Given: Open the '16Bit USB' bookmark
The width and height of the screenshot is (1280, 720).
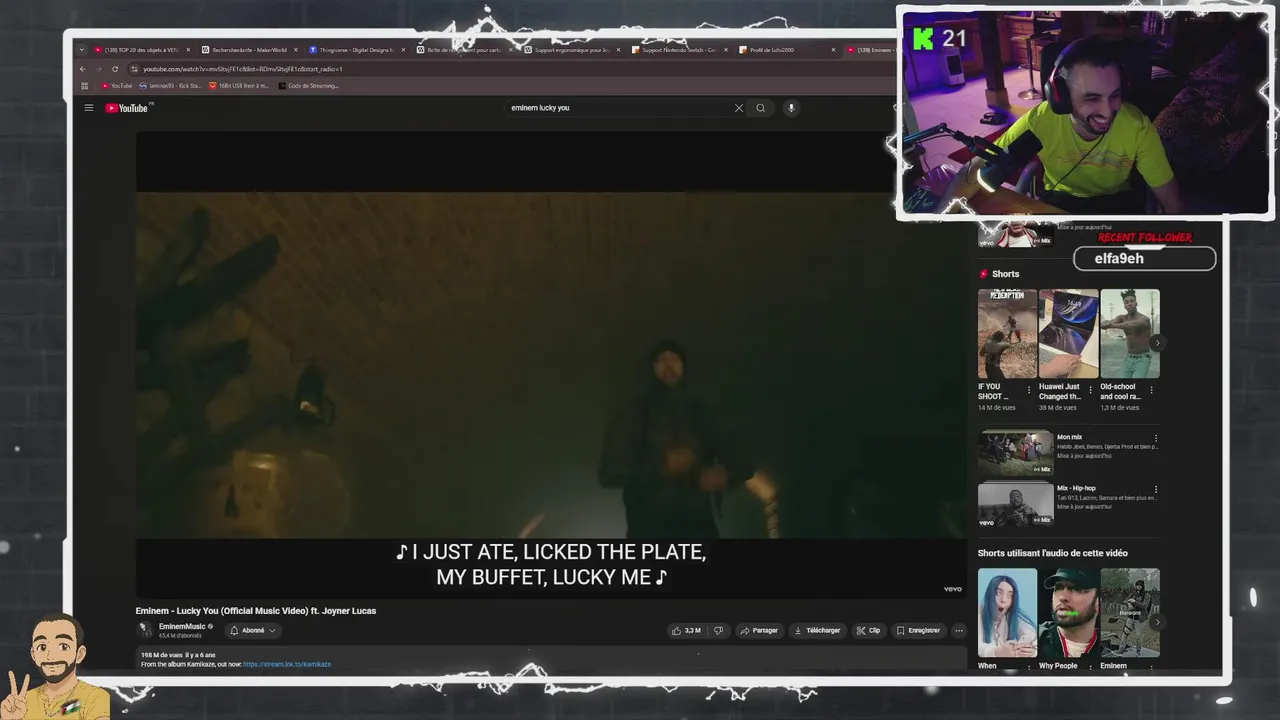Looking at the screenshot, I should (239, 86).
